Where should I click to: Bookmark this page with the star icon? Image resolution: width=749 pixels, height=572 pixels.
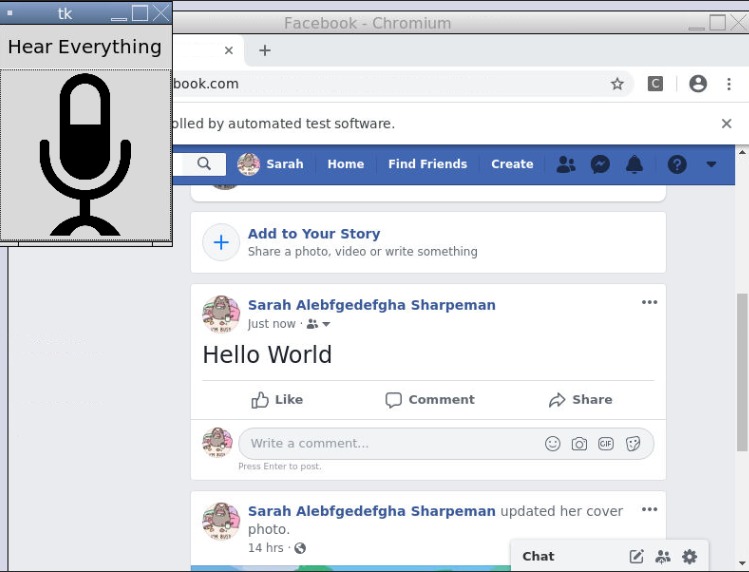(x=617, y=84)
